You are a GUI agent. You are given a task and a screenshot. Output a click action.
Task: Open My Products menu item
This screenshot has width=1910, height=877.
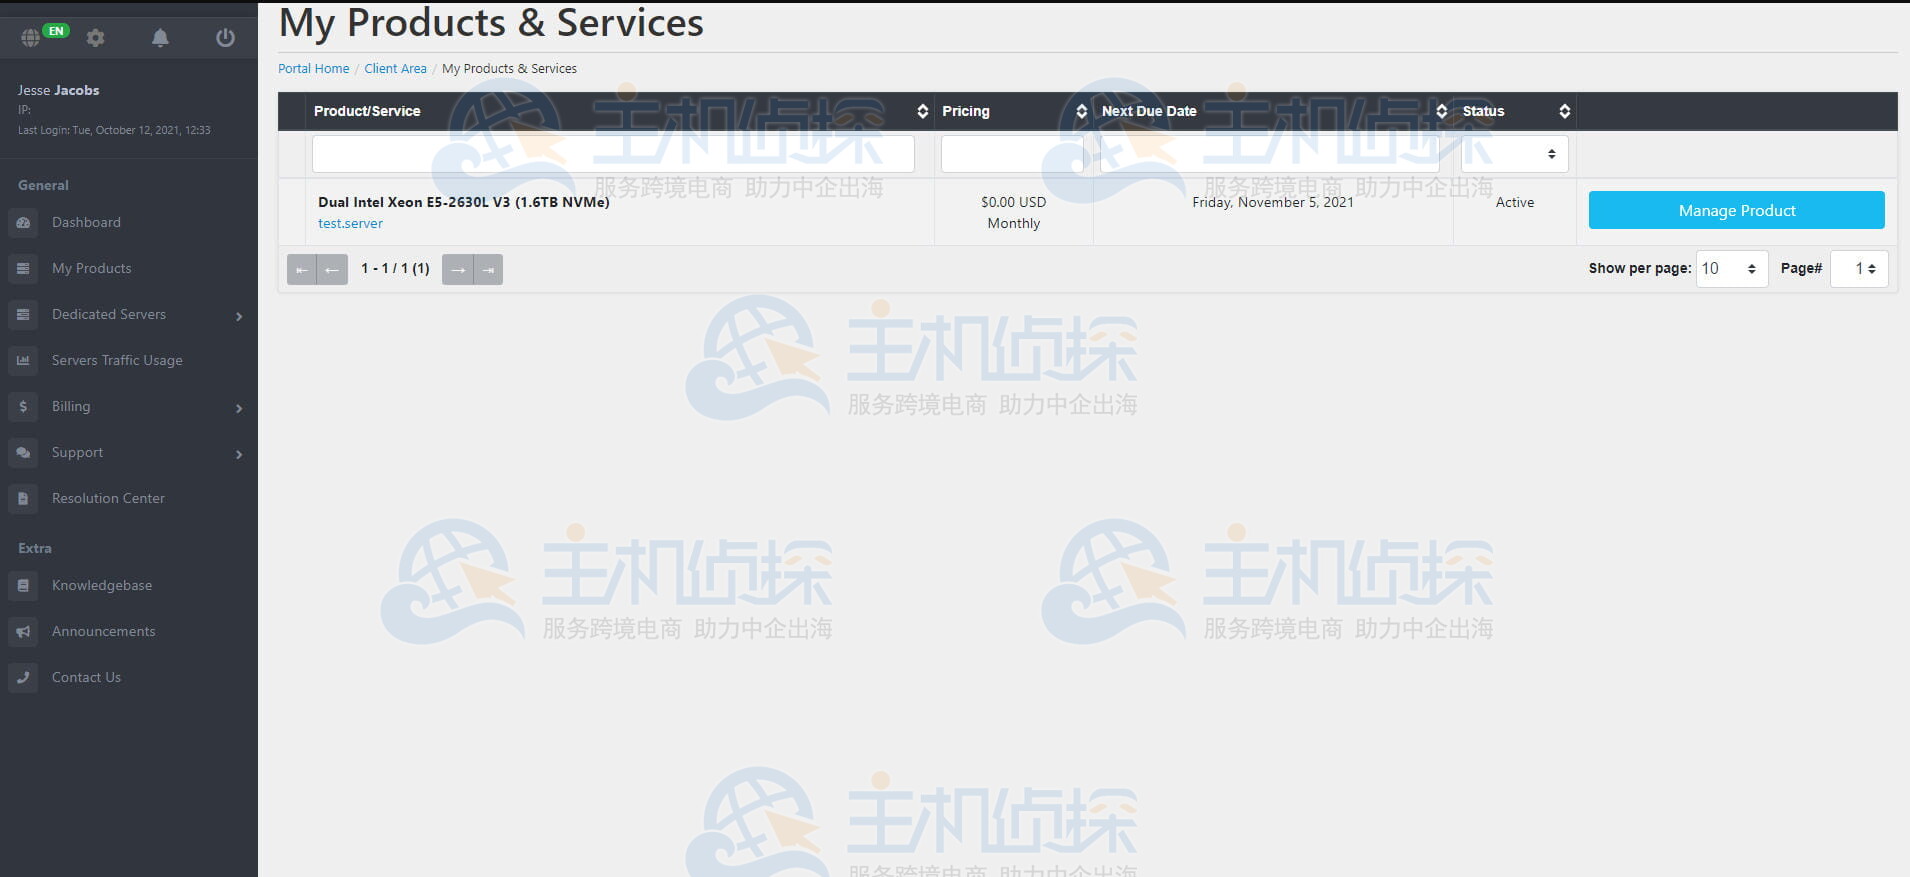pyautogui.click(x=92, y=268)
